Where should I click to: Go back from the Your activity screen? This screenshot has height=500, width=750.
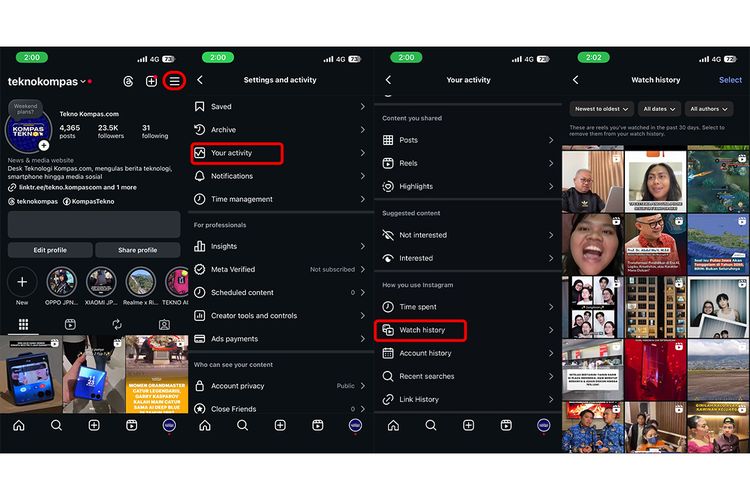tap(388, 80)
